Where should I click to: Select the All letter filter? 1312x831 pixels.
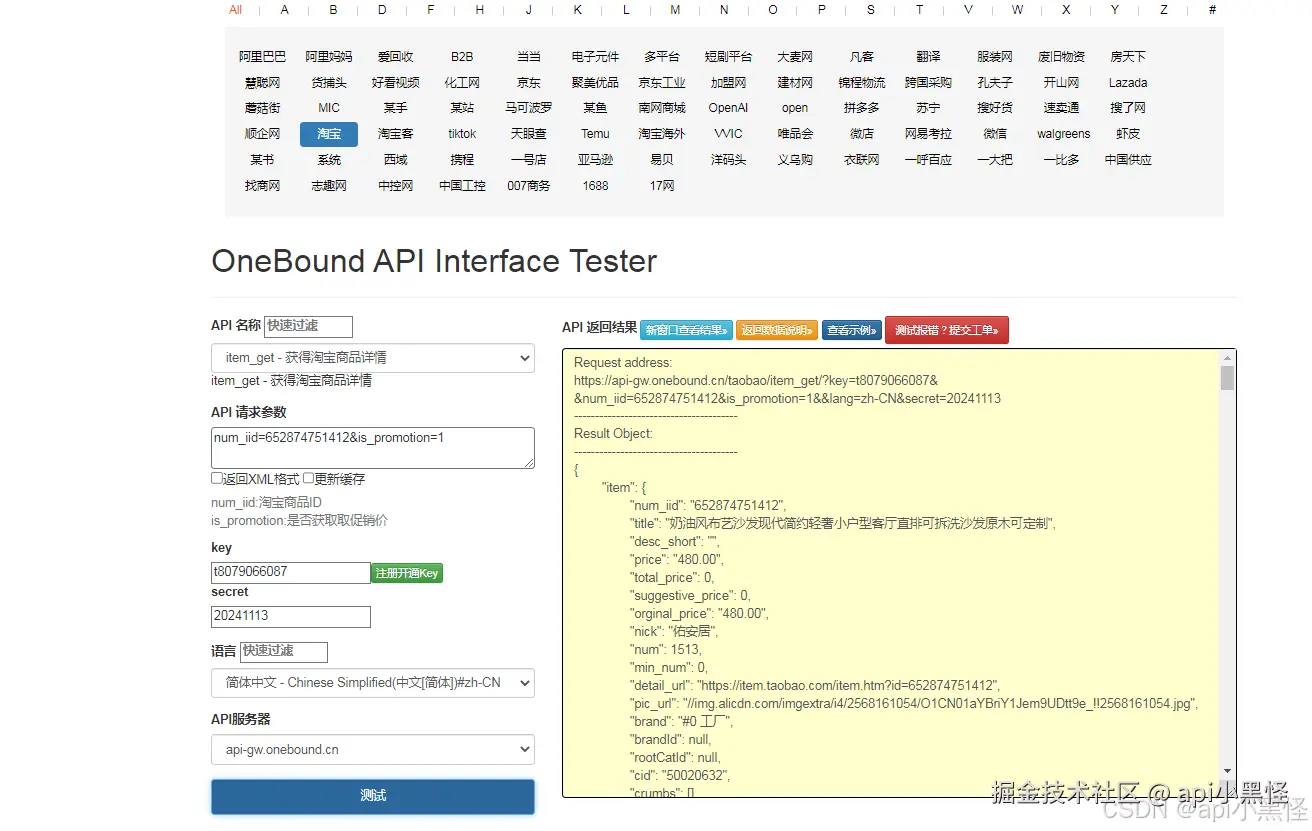[x=236, y=10]
